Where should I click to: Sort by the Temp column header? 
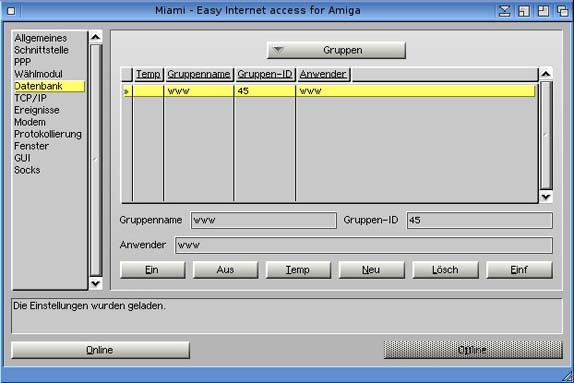[148, 74]
